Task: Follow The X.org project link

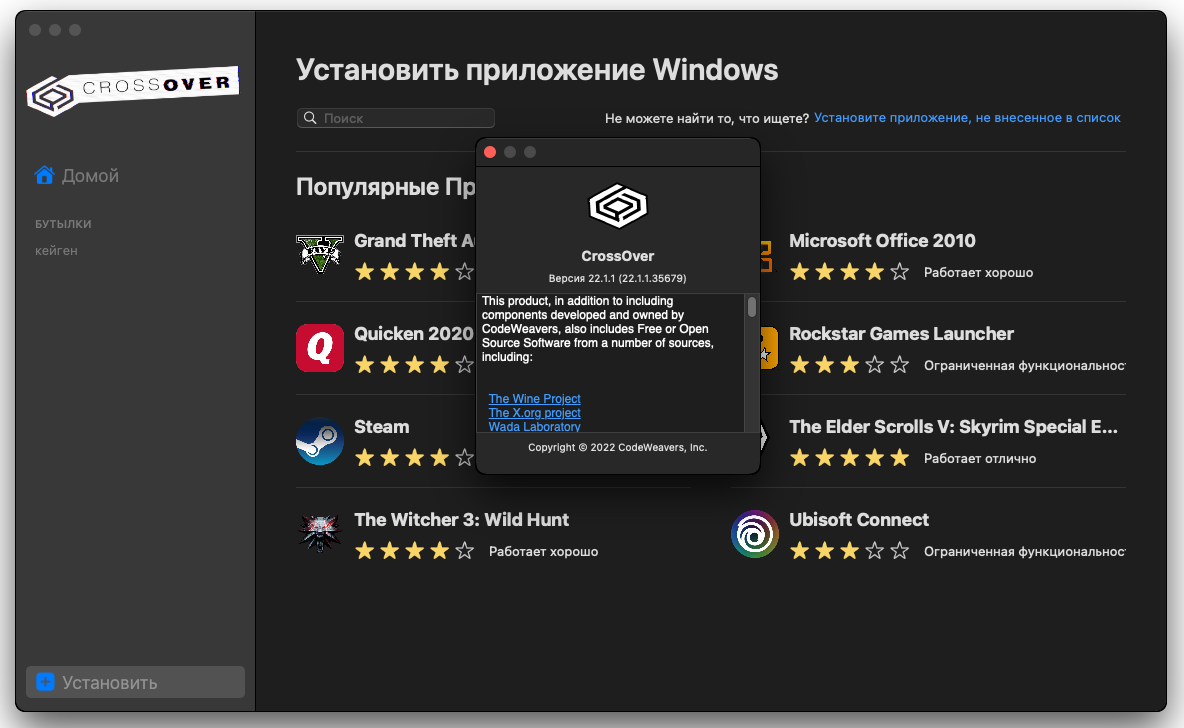Action: tap(534, 413)
